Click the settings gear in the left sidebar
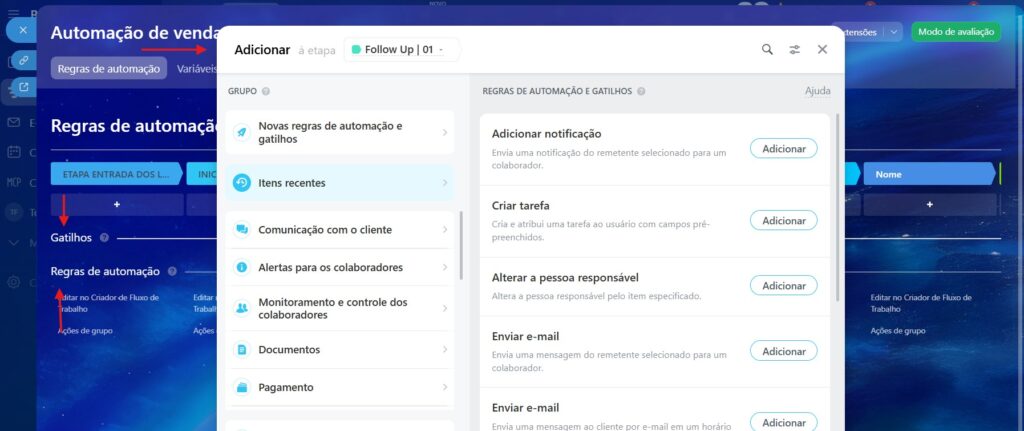 [14, 283]
